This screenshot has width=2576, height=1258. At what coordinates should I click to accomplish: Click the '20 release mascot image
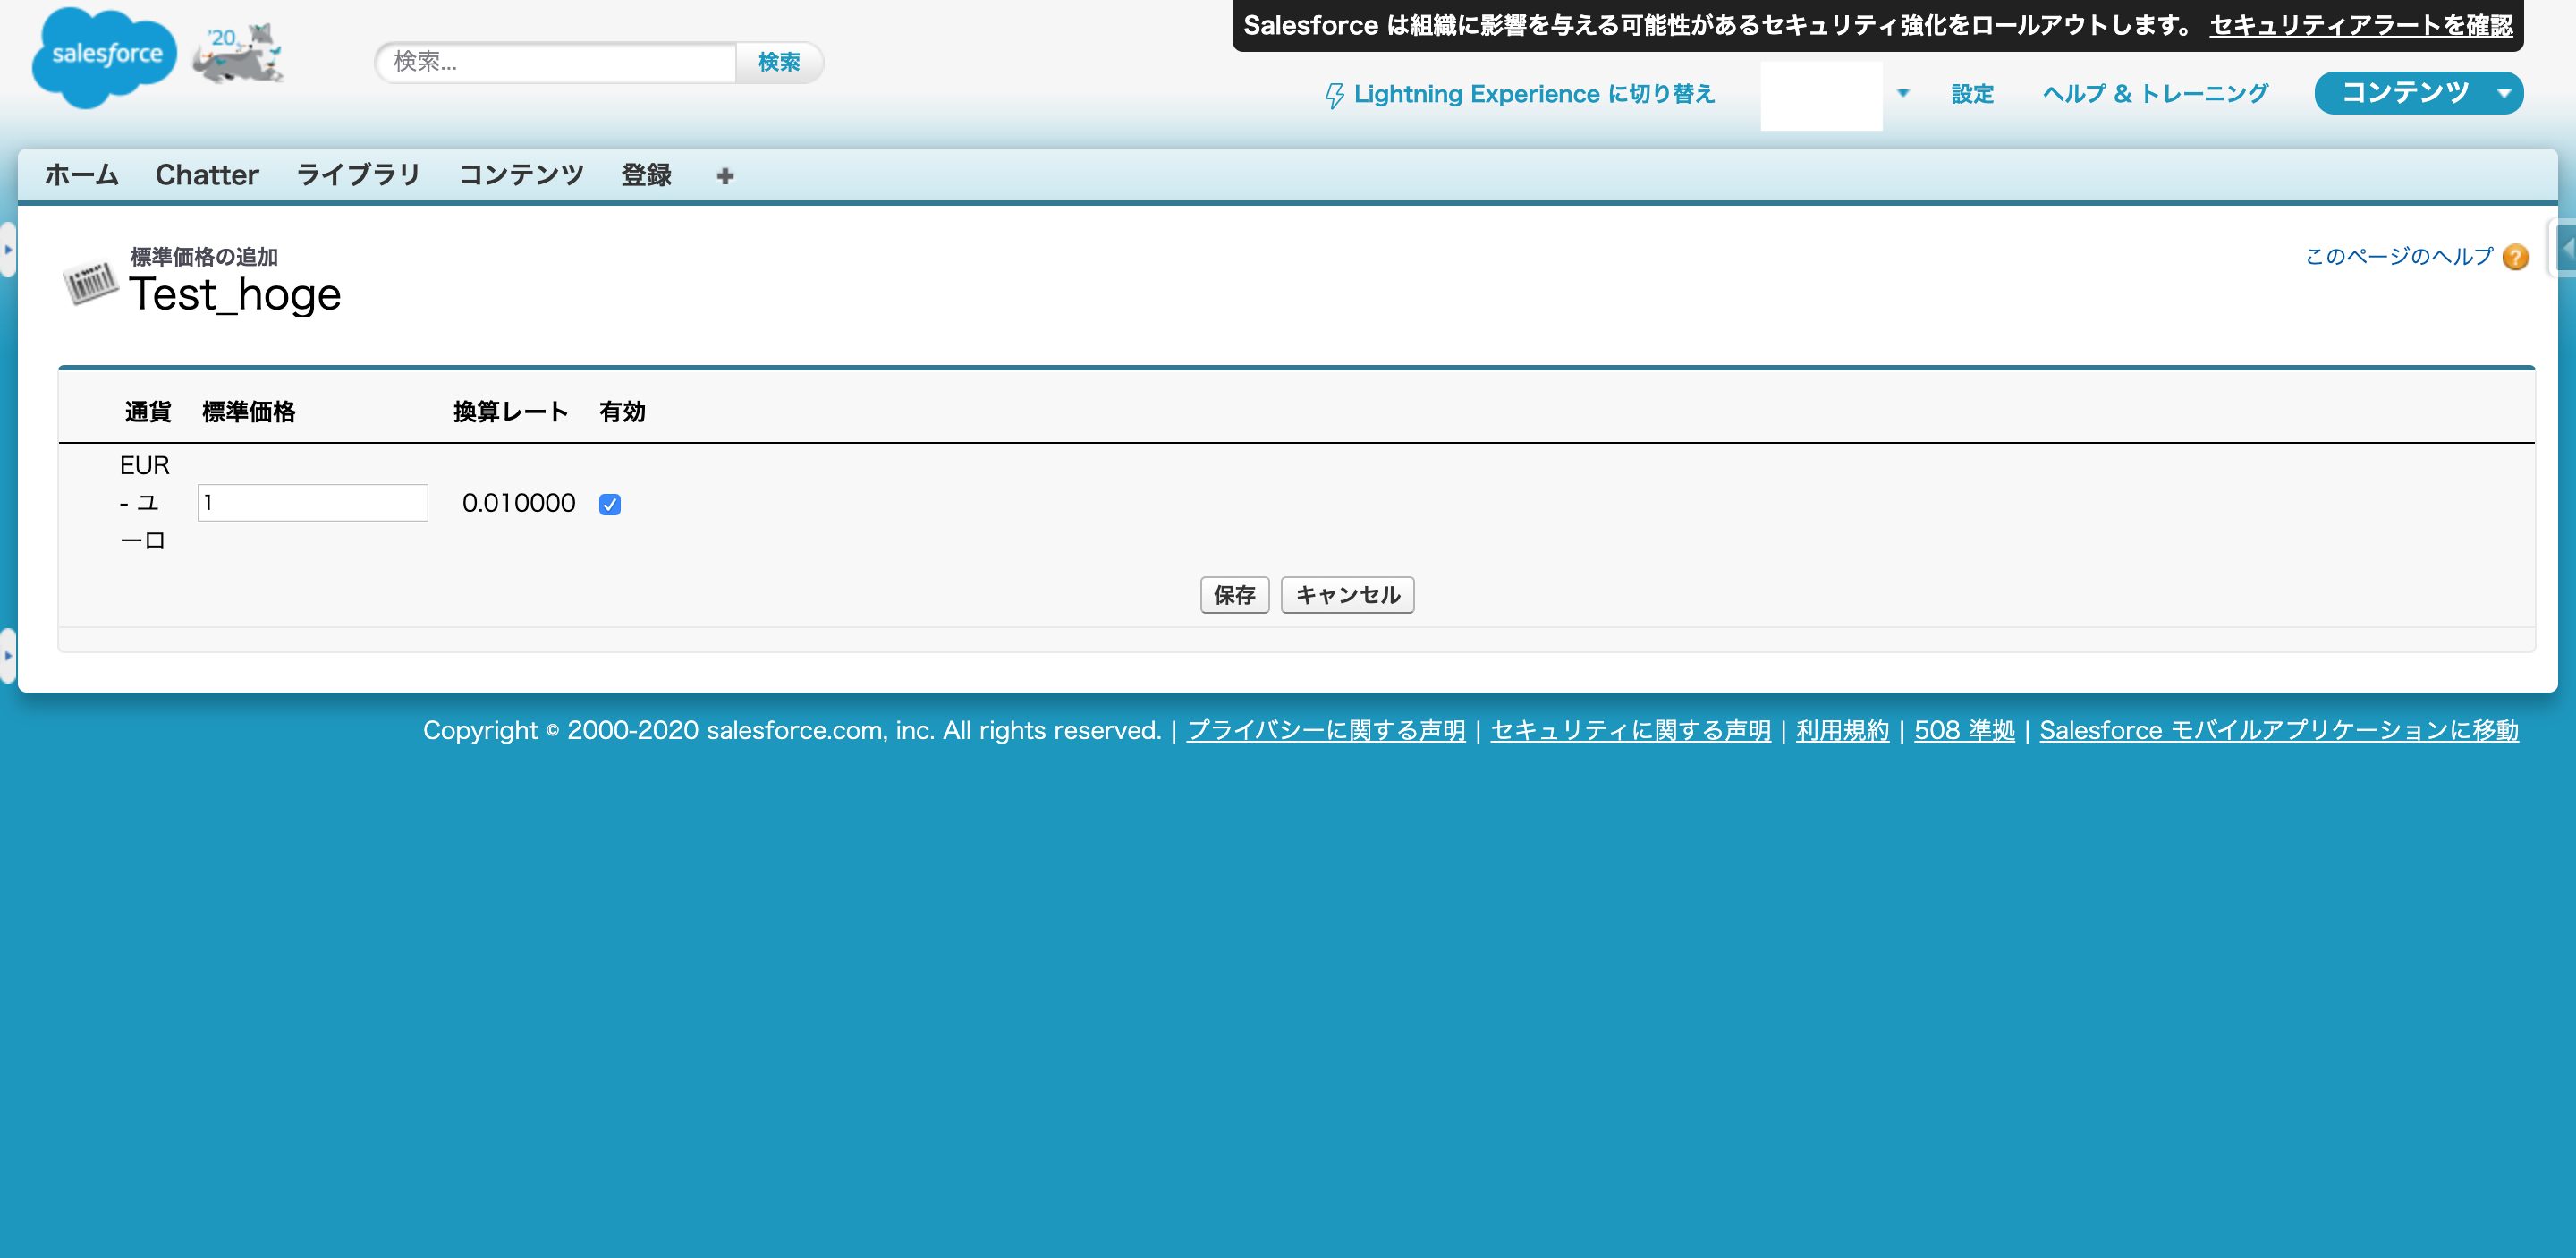[x=238, y=54]
